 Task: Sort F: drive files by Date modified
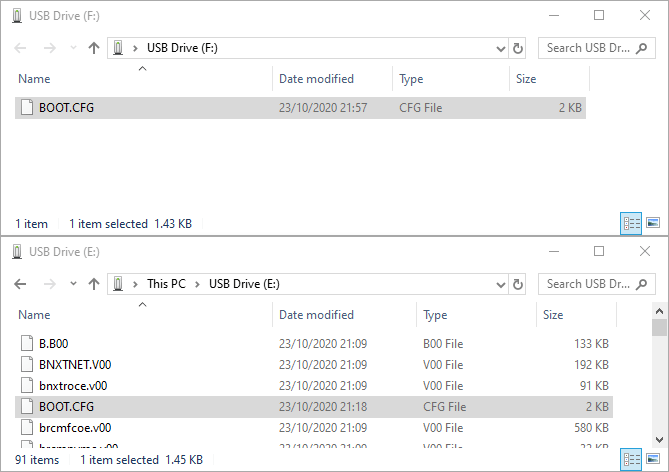pos(316,79)
